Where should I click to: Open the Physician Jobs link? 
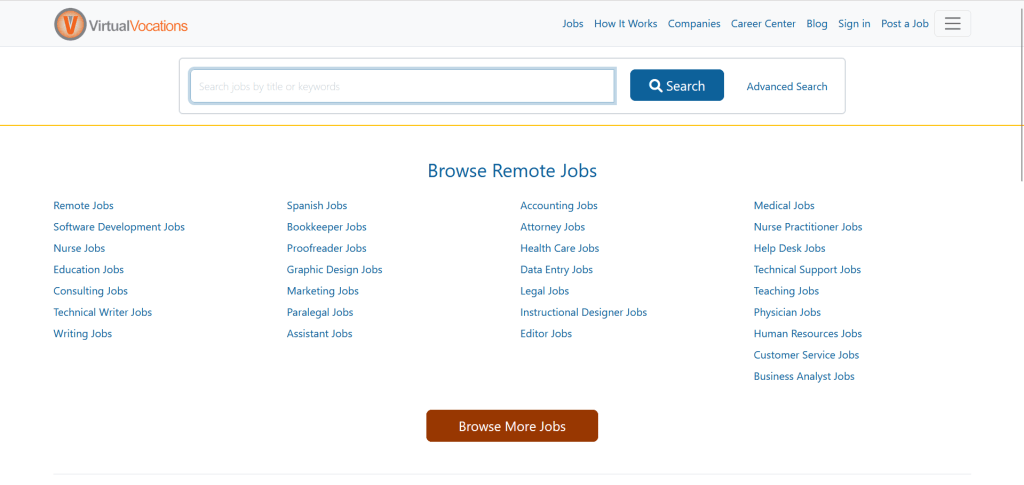[x=787, y=312]
